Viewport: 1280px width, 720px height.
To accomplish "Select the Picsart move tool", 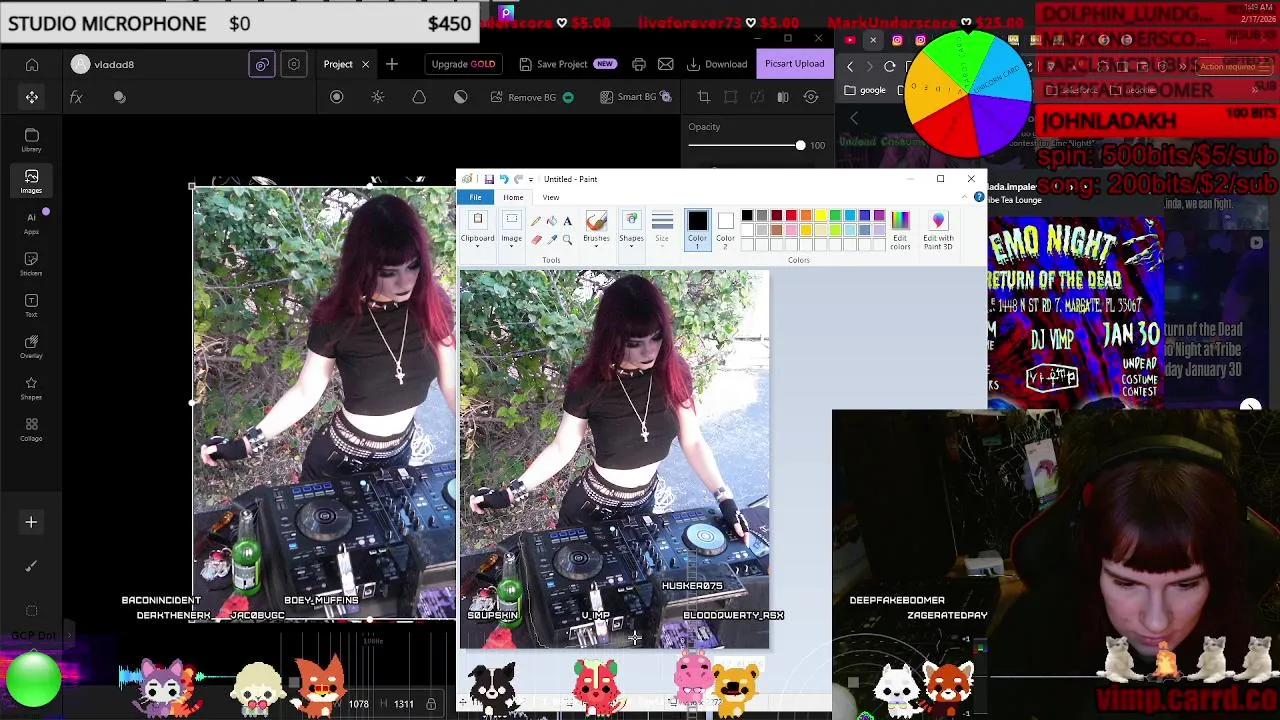I will click(x=32, y=97).
